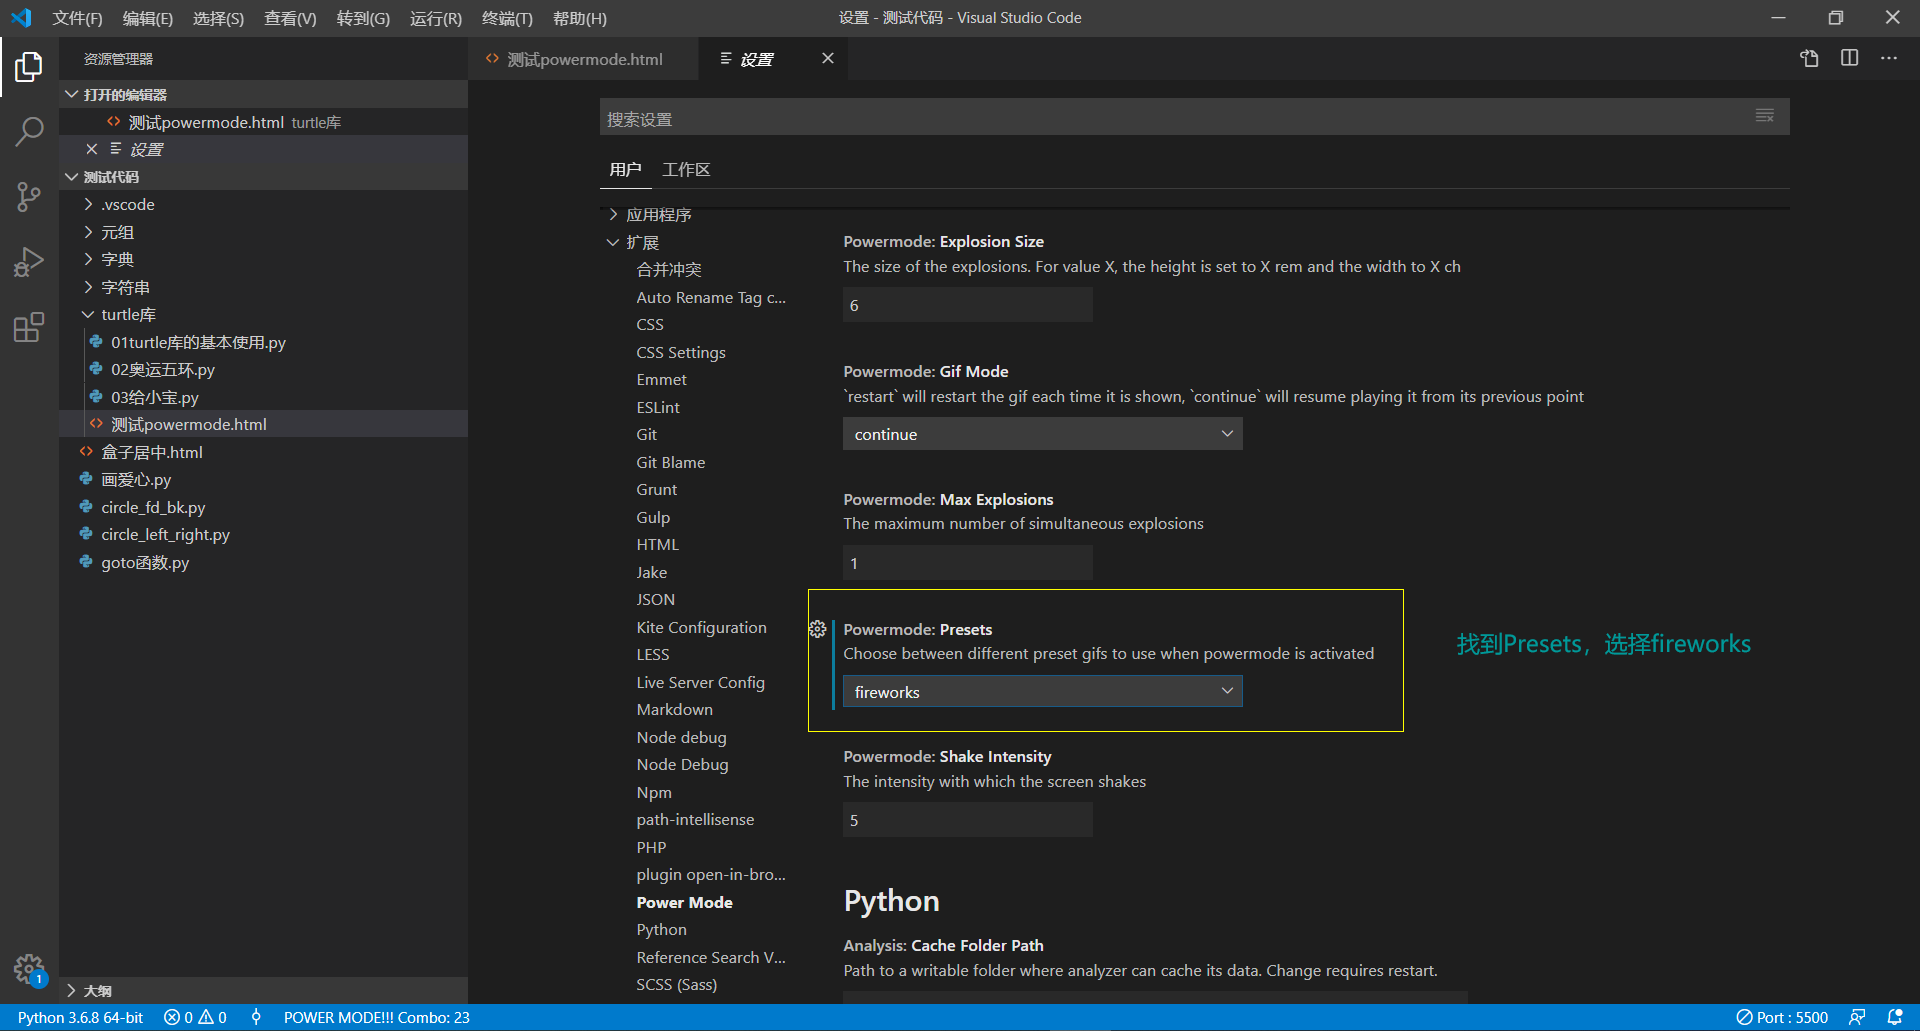Select Kite Configuration settings entry
The width and height of the screenshot is (1920, 1031).
701,627
